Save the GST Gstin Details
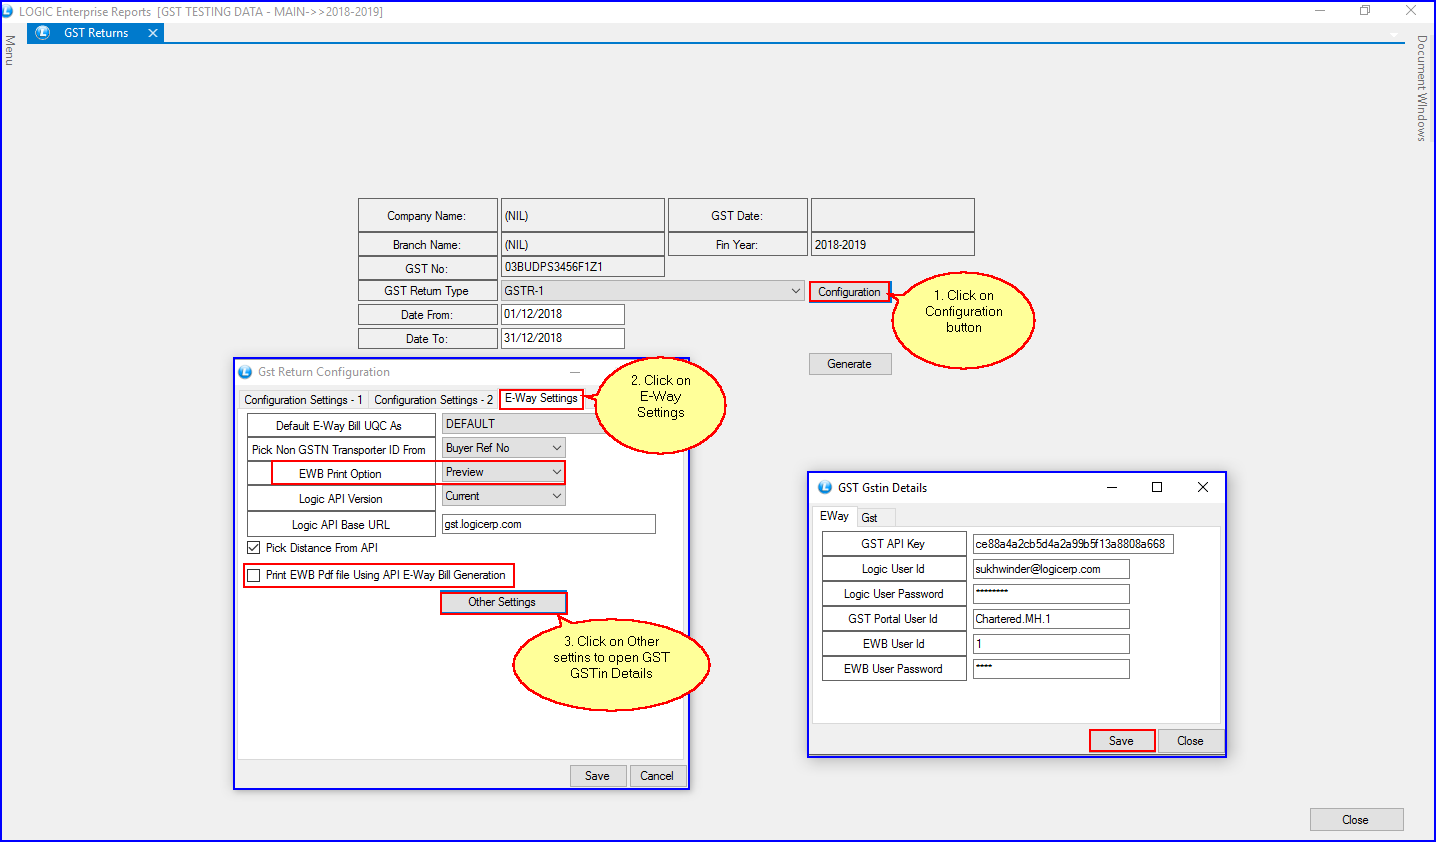This screenshot has height=842, width=1436. point(1122,741)
